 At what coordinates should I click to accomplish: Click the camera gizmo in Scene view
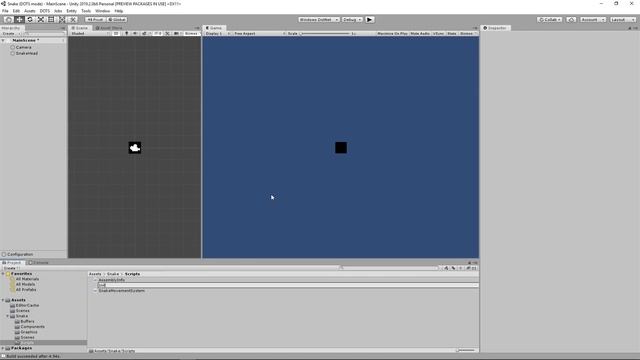point(135,148)
